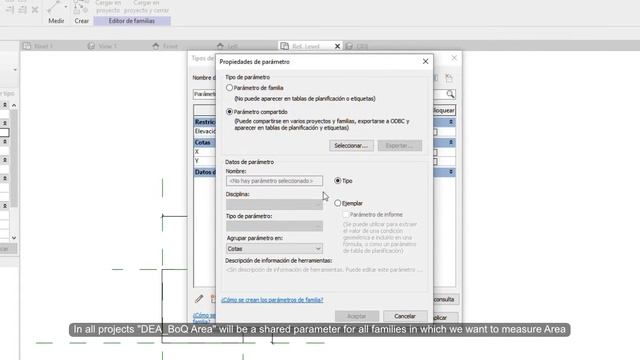Click the Editor de familias panel label
This screenshot has width=640, height=360.
(x=131, y=21)
